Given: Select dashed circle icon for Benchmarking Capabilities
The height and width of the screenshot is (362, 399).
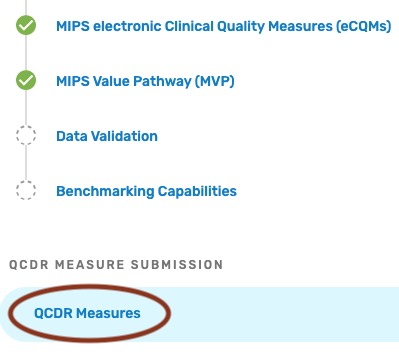Looking at the screenshot, I should pos(26,190).
